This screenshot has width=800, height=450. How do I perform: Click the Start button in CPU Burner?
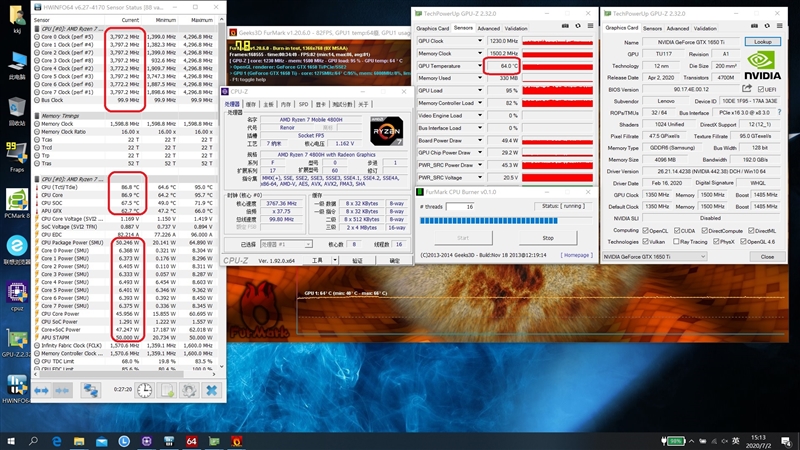(463, 238)
